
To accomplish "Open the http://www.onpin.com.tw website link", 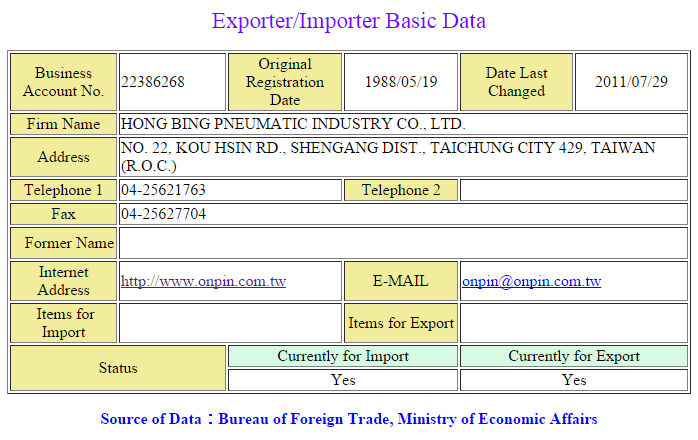I will (x=203, y=281).
